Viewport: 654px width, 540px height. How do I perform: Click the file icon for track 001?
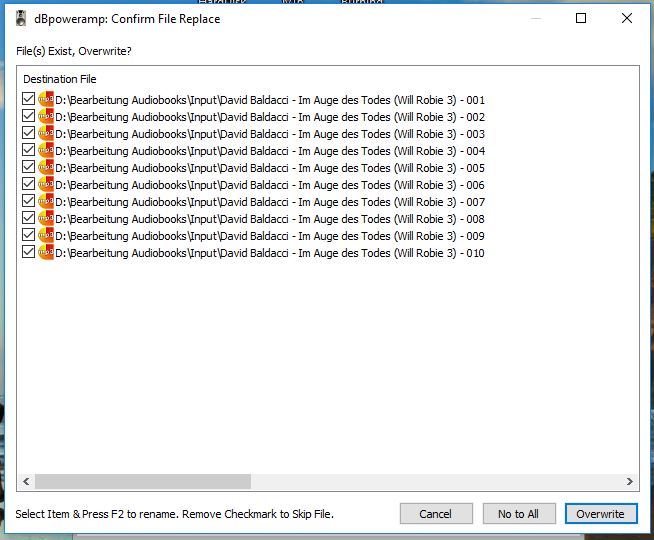(45, 100)
